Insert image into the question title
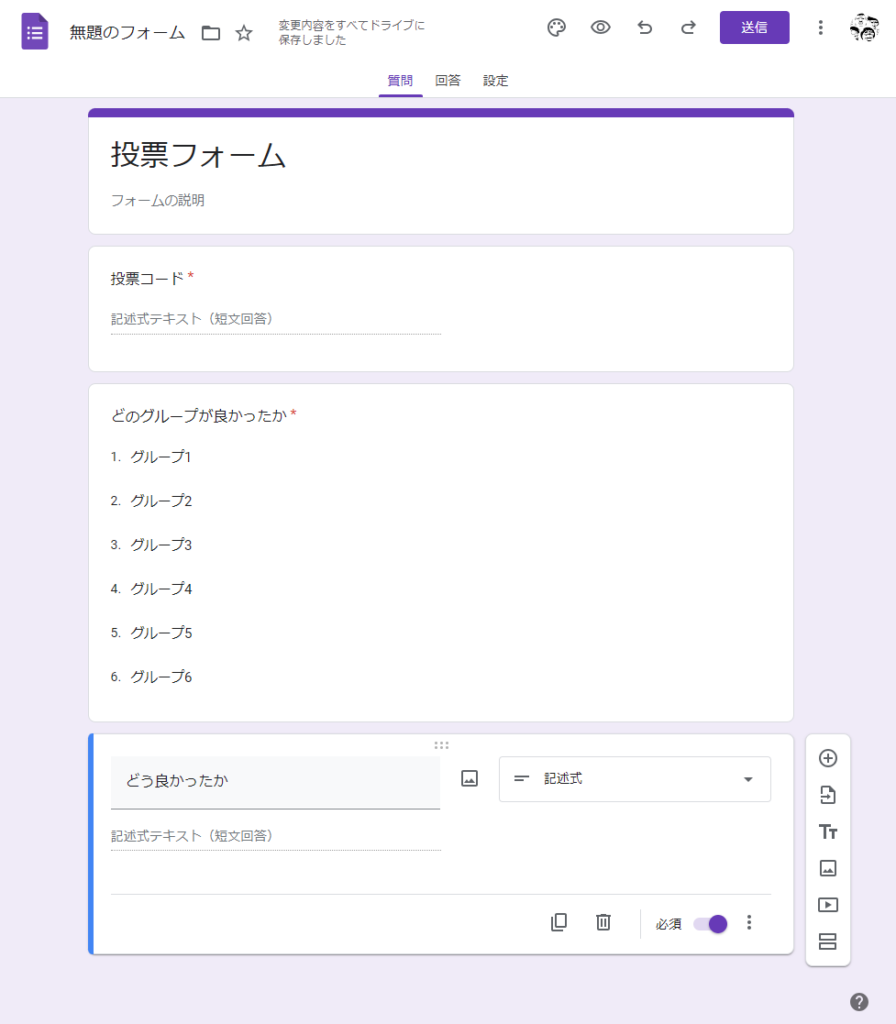 469,778
